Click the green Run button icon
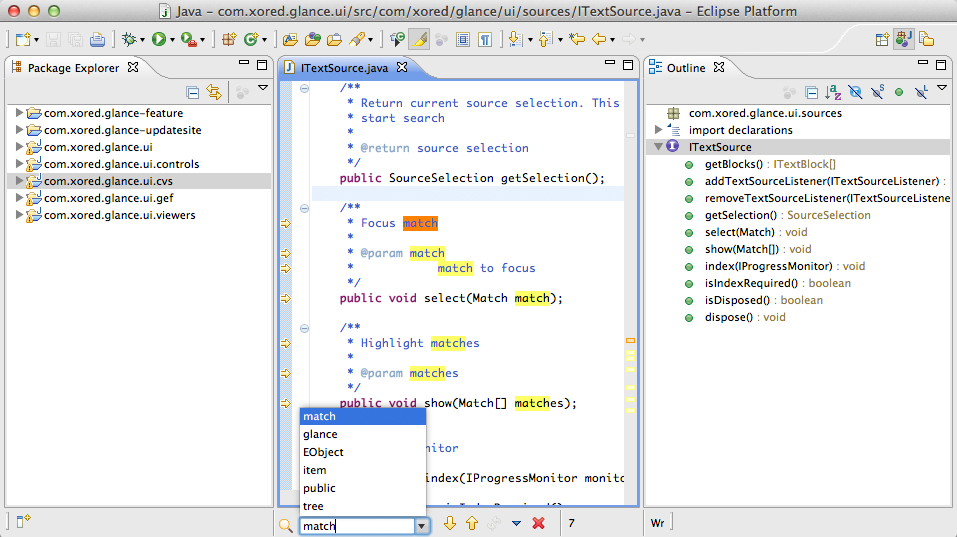This screenshot has height=537, width=957. tap(158, 40)
